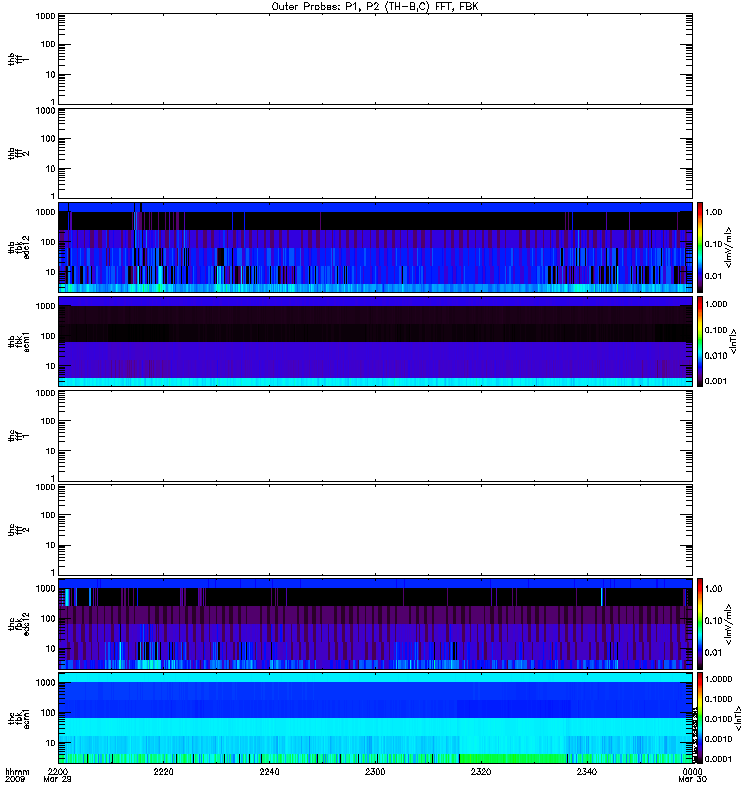Click '1.00' on thc edc12 color bar

714,588
